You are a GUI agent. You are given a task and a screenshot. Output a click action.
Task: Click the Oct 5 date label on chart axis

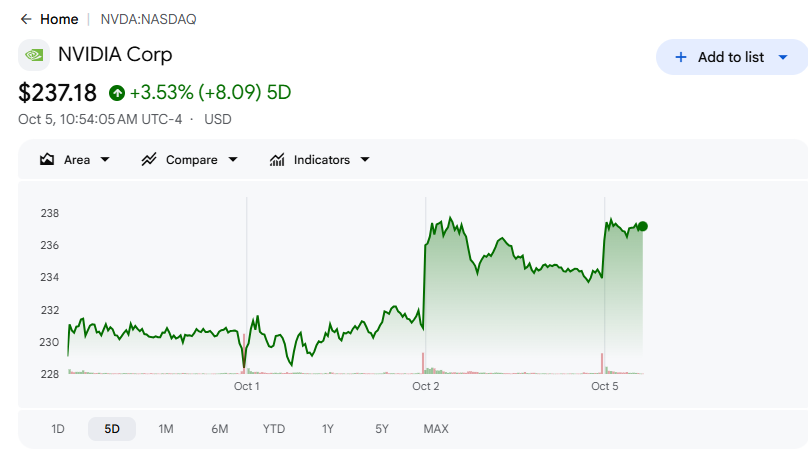pyautogui.click(x=604, y=386)
